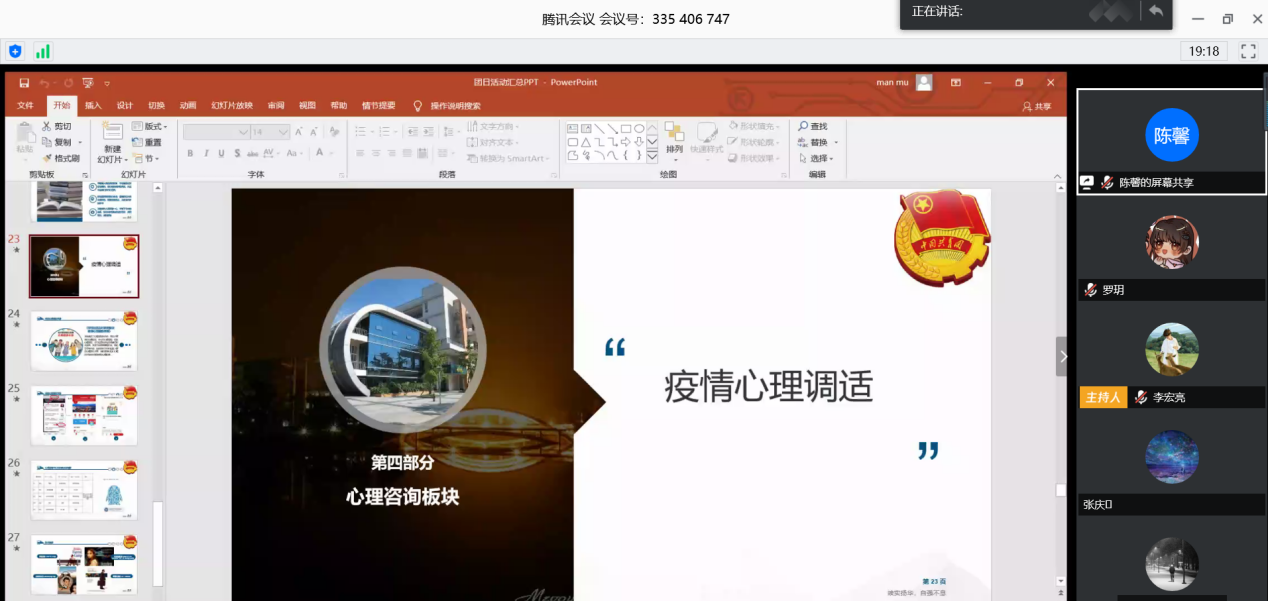Click the Arrange (排列) icon
The image size is (1268, 601).
[x=674, y=135]
